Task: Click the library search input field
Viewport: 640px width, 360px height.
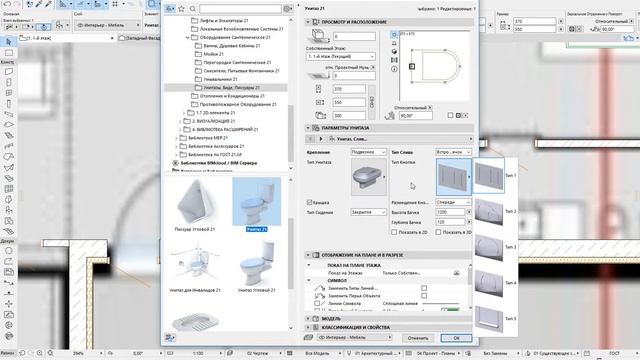Action: click(240, 9)
